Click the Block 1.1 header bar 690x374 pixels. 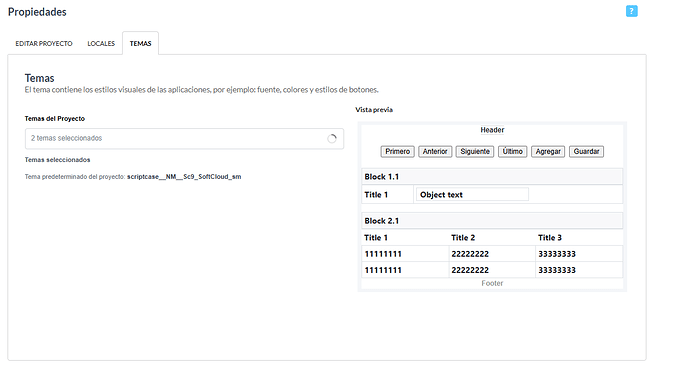(x=492, y=176)
